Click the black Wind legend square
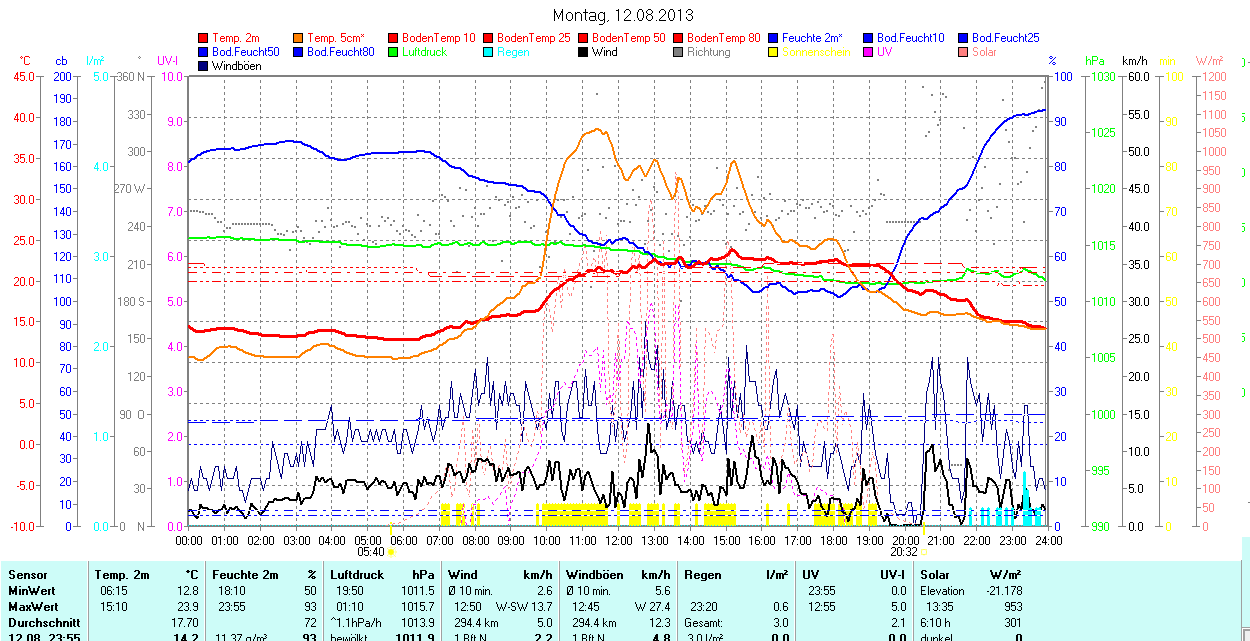Image resolution: width=1250 pixels, height=641 pixels. click(x=584, y=52)
